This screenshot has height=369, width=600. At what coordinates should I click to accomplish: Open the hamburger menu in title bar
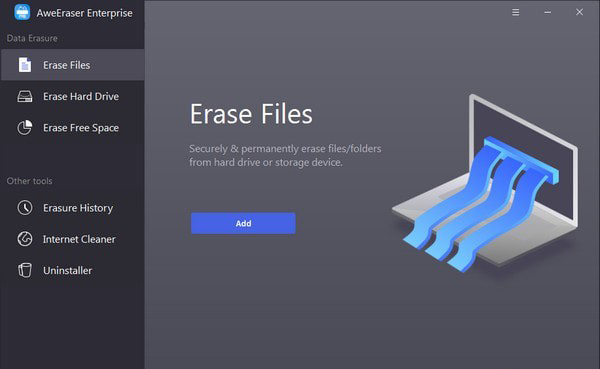516,12
